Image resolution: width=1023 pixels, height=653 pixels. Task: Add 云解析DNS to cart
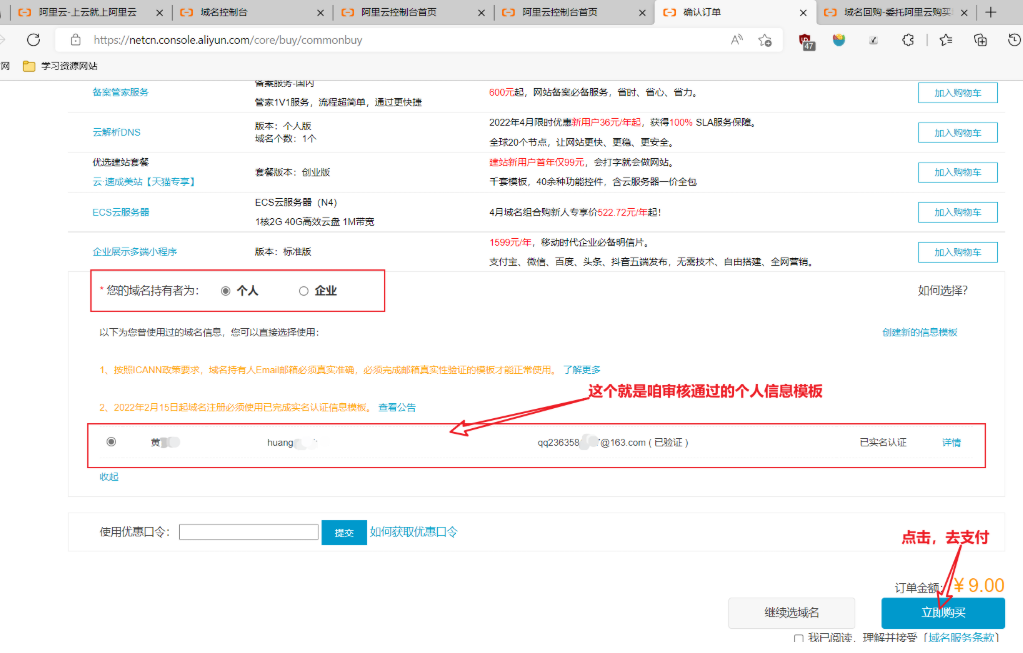[958, 132]
